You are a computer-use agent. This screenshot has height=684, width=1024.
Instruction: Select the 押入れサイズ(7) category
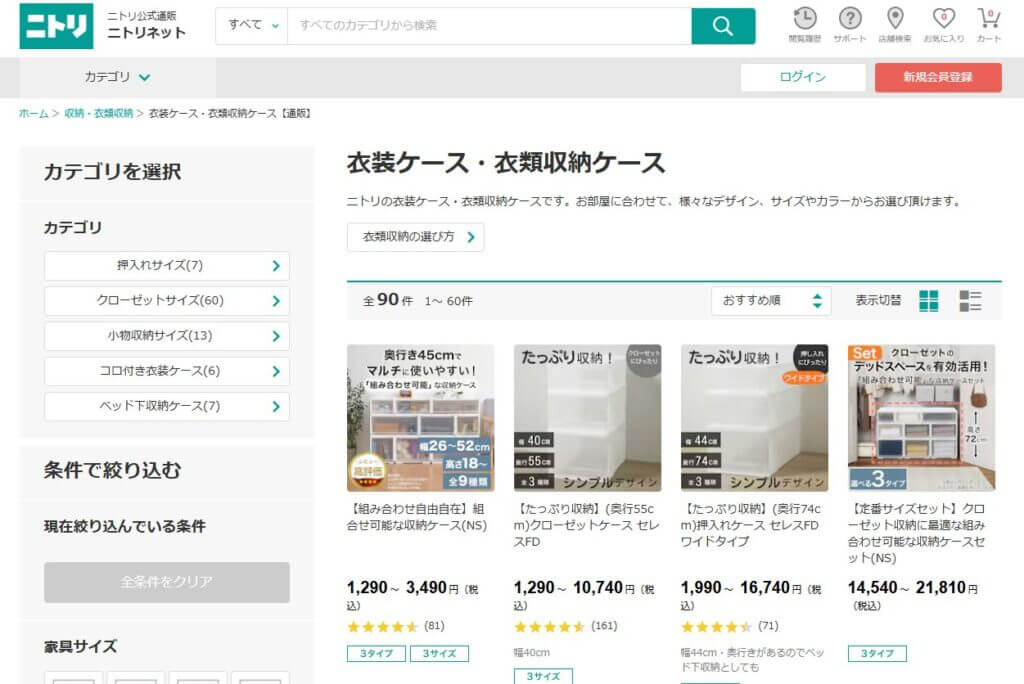(x=166, y=266)
